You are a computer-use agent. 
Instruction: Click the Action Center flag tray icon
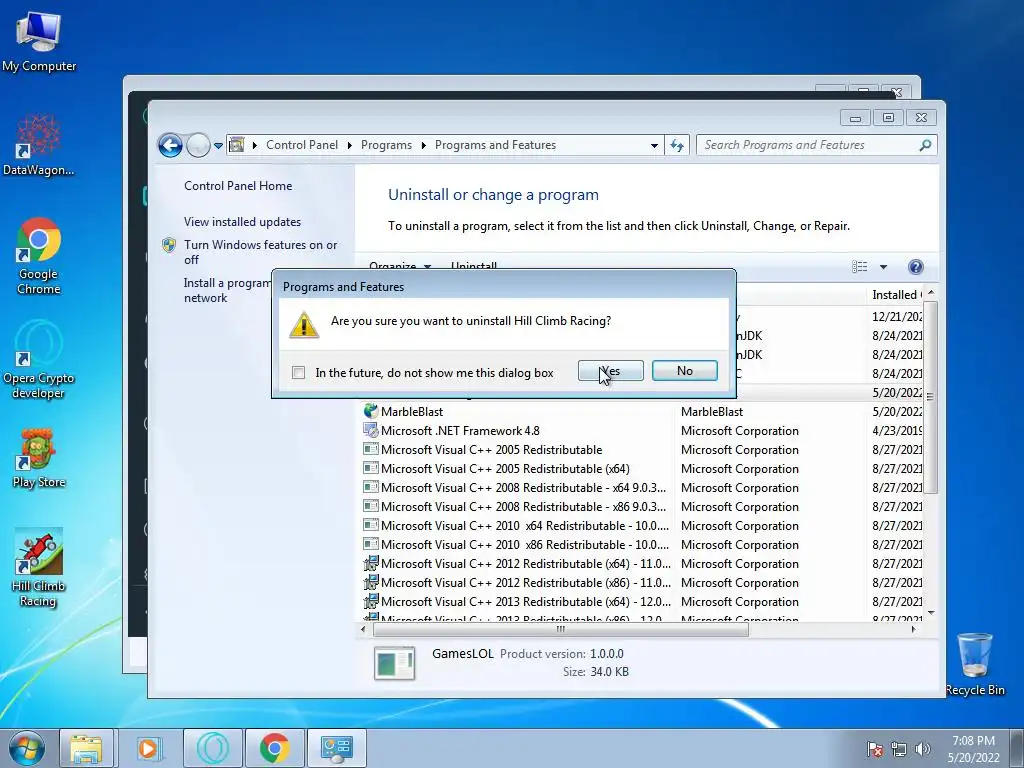click(x=874, y=749)
